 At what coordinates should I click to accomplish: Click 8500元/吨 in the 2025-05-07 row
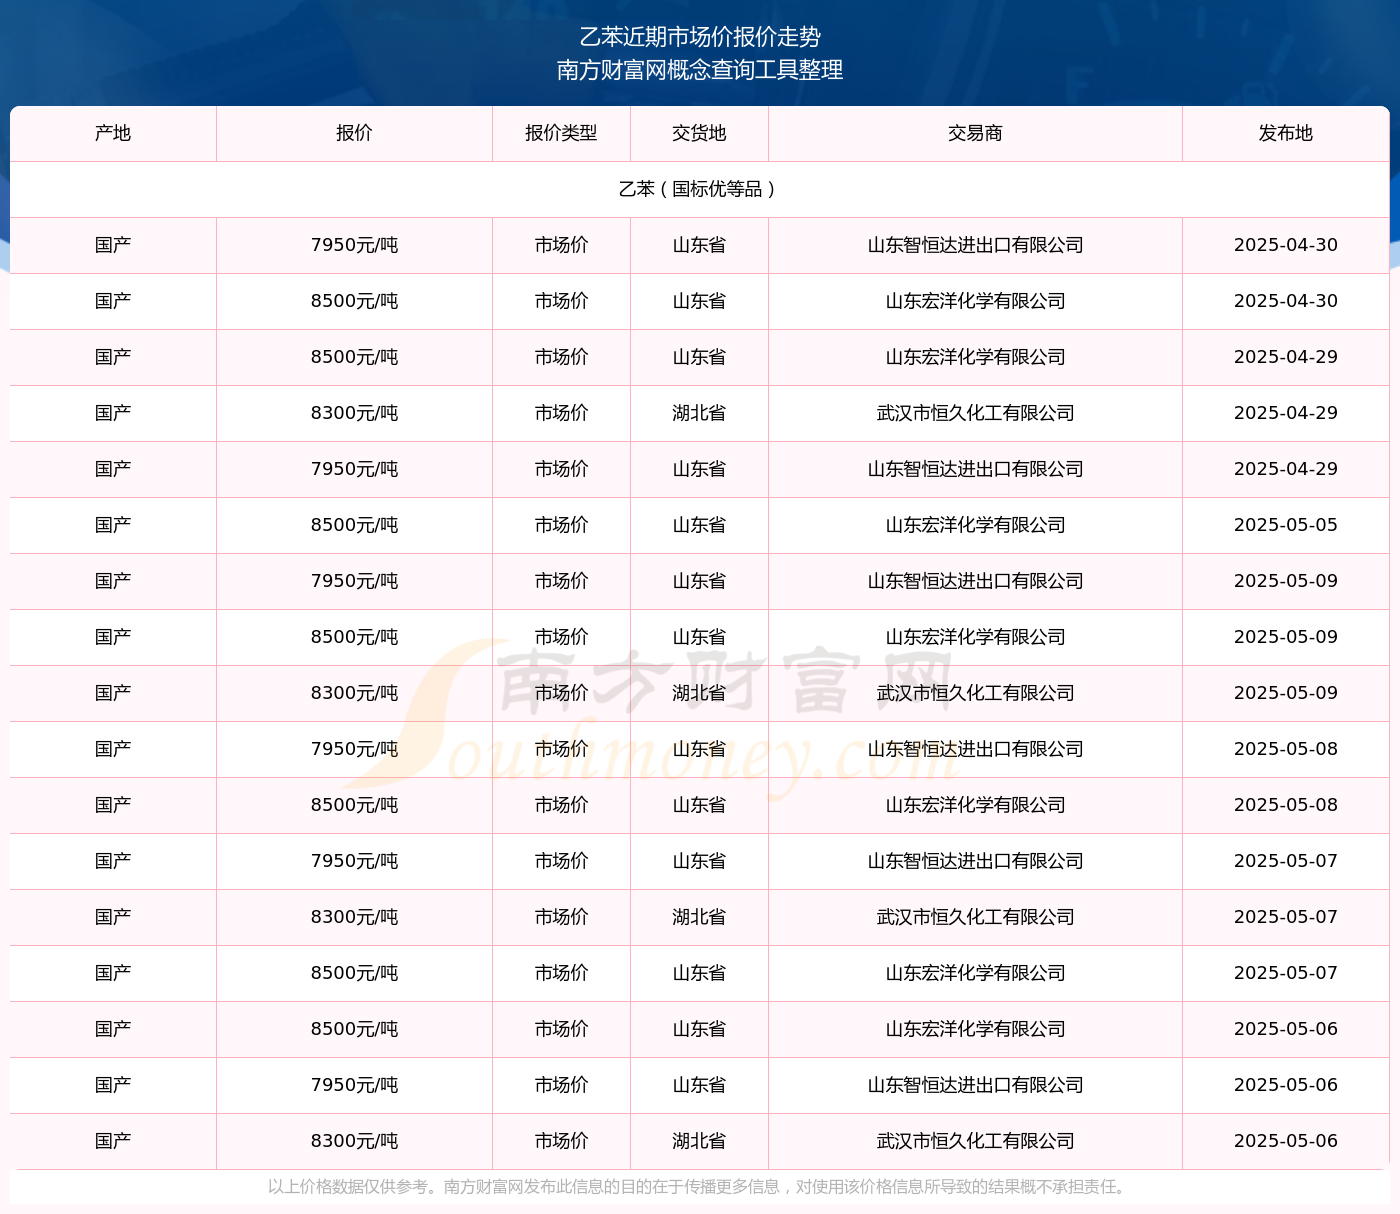pos(354,973)
